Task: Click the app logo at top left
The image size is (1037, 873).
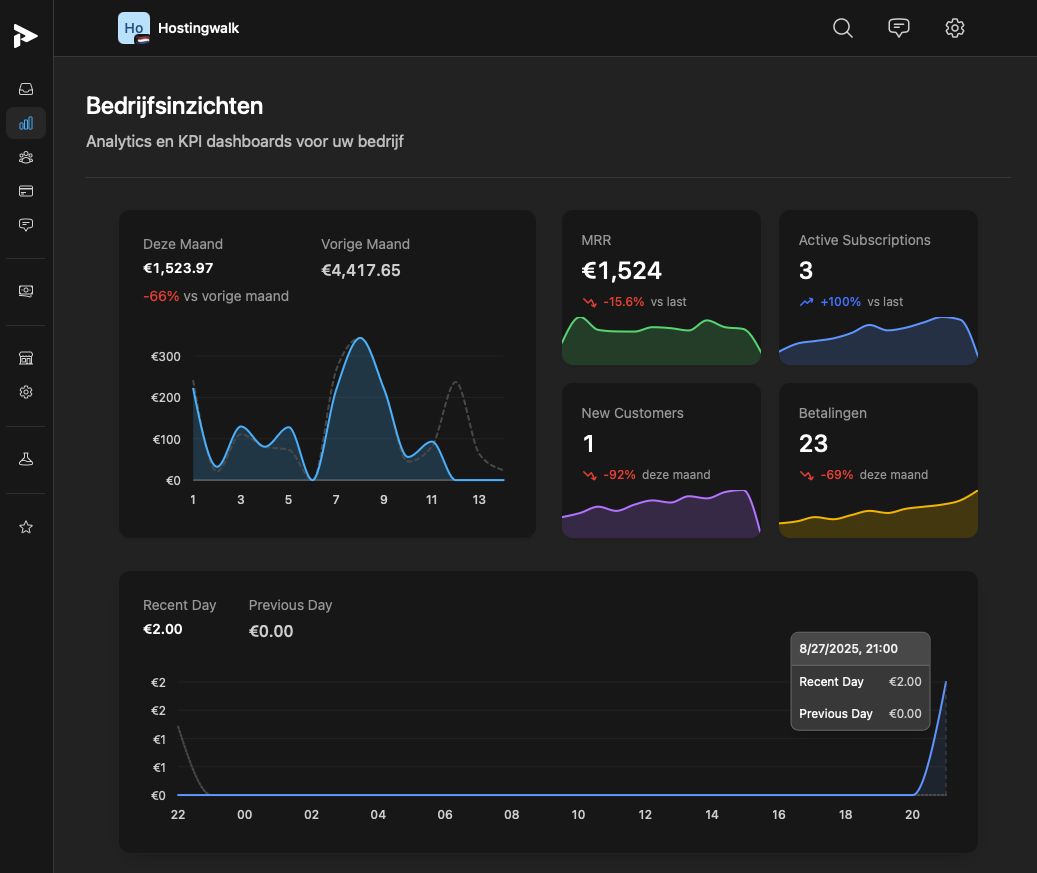Action: (25, 35)
